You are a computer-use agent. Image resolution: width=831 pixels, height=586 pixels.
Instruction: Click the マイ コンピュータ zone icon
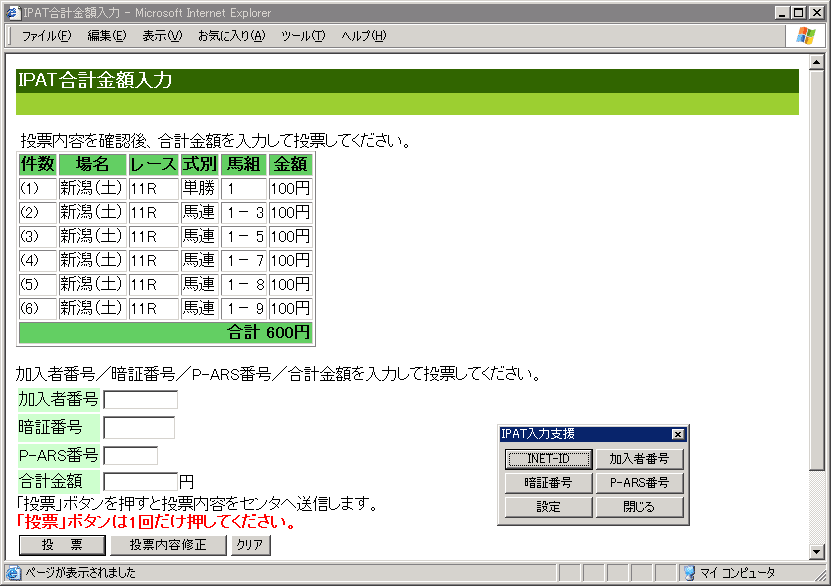click(689, 573)
